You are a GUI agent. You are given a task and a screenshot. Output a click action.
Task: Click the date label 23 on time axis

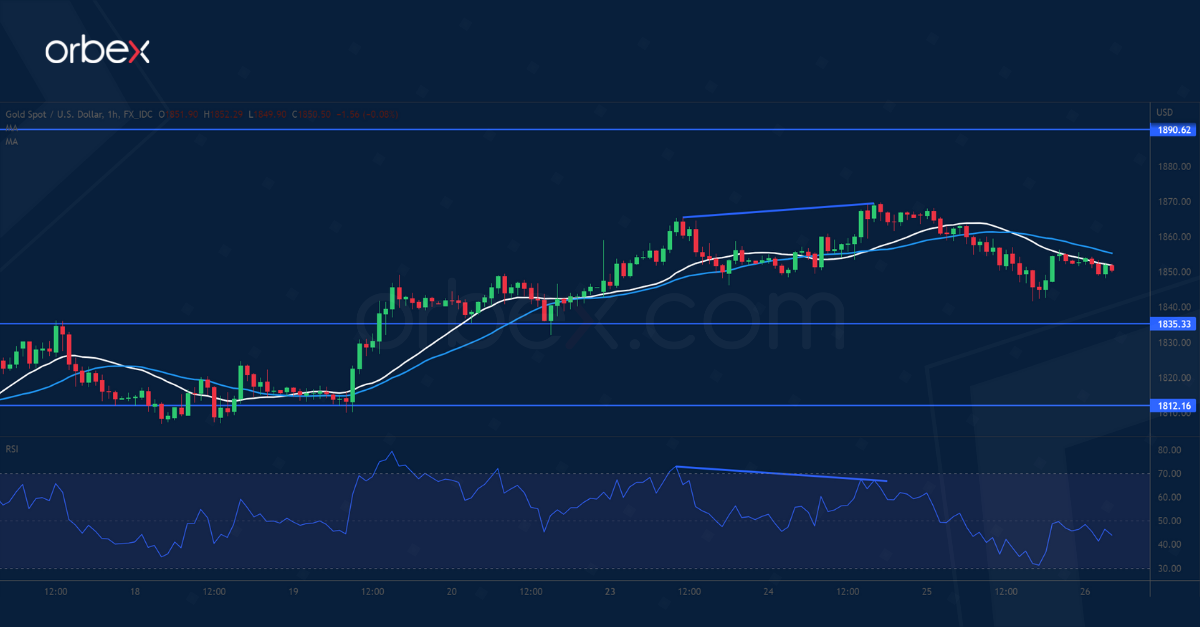click(609, 591)
